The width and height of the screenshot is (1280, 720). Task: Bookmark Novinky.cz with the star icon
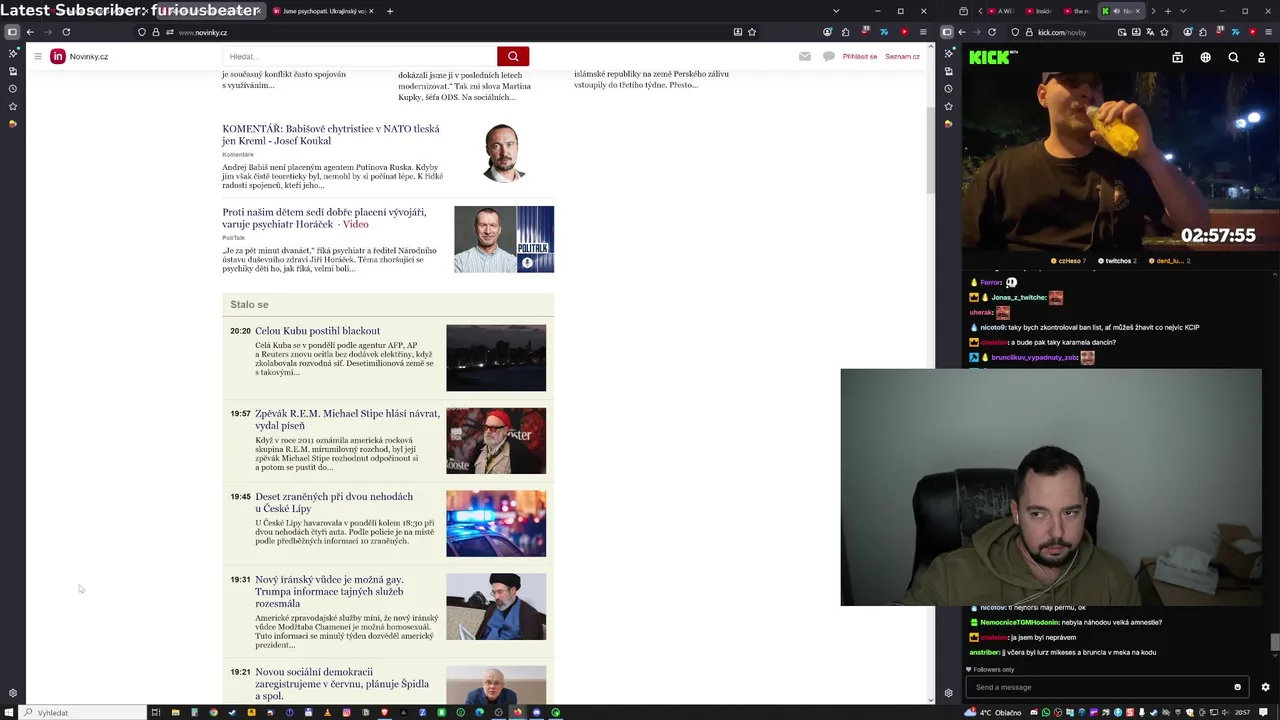(x=752, y=32)
